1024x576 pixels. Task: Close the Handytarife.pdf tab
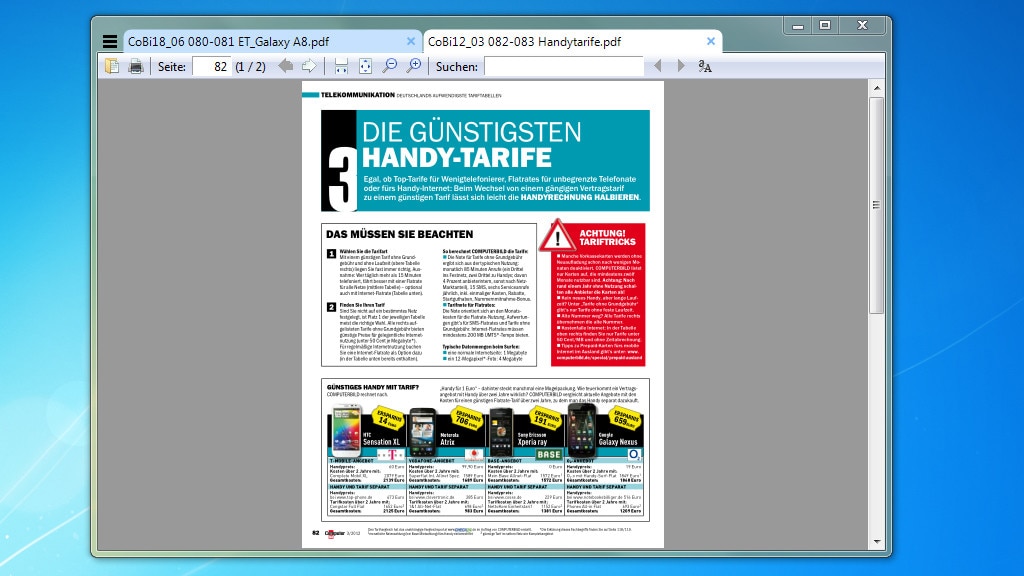(x=710, y=41)
